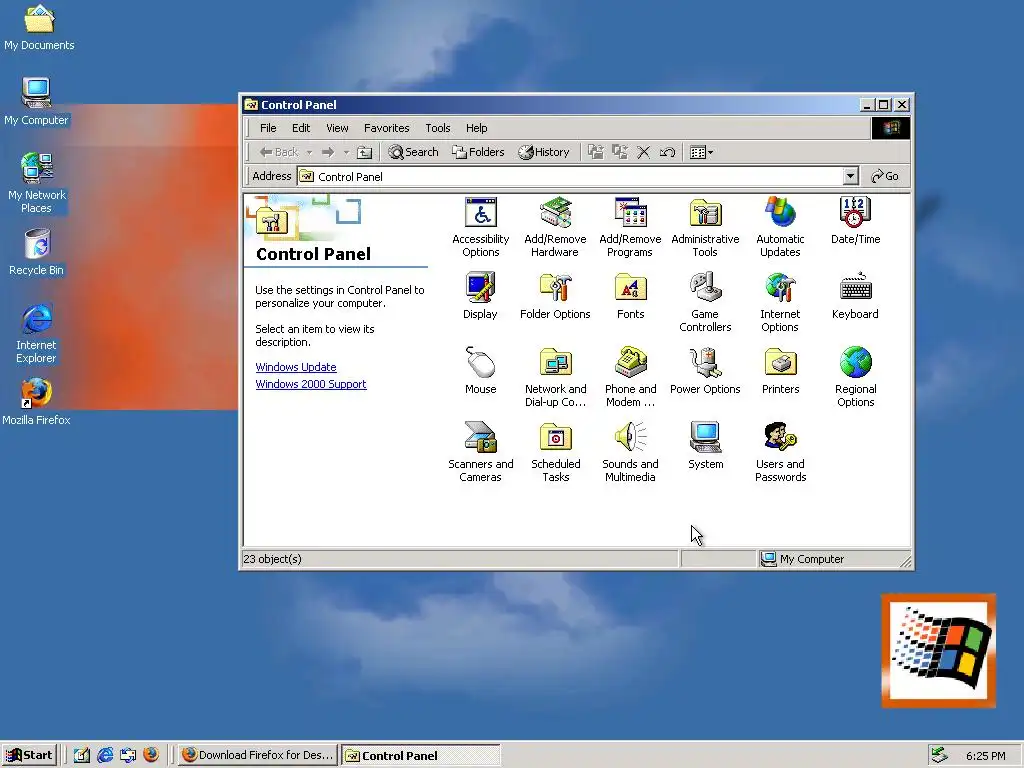The width and height of the screenshot is (1024, 768).
Task: Select My Documents desktop icon
Action: click(x=39, y=27)
